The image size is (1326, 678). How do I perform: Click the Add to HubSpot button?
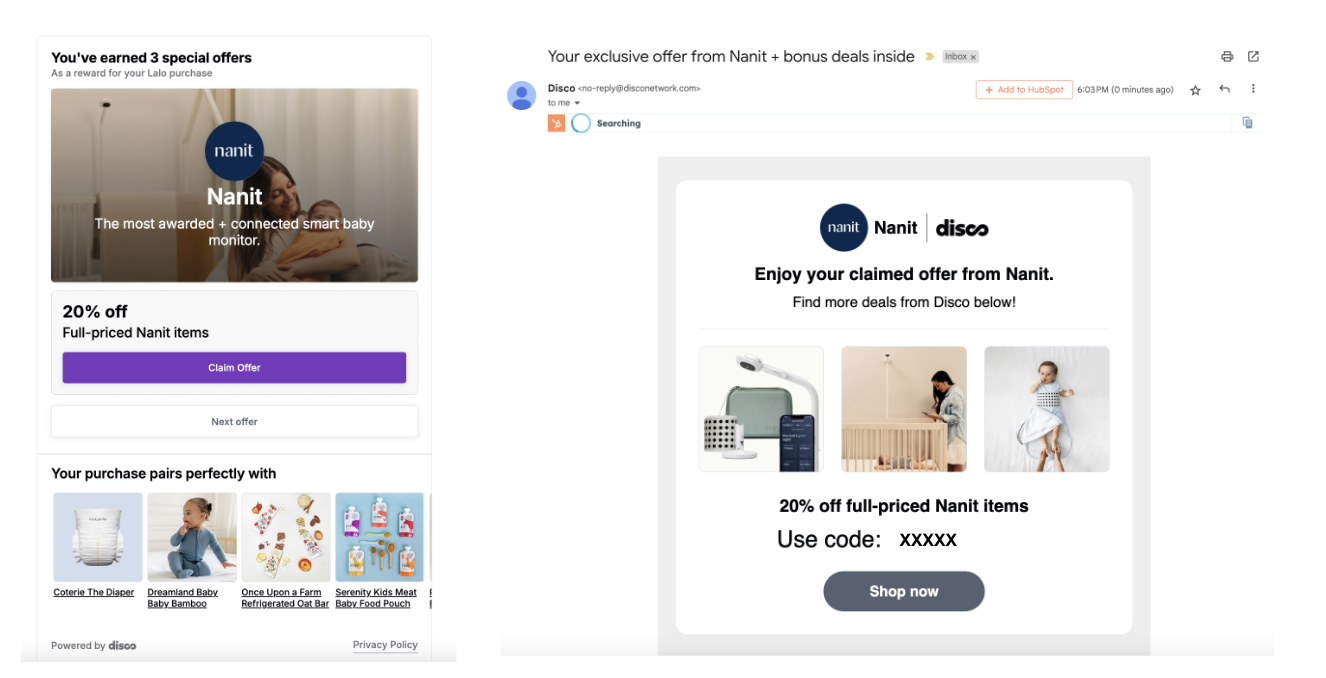click(x=1024, y=90)
